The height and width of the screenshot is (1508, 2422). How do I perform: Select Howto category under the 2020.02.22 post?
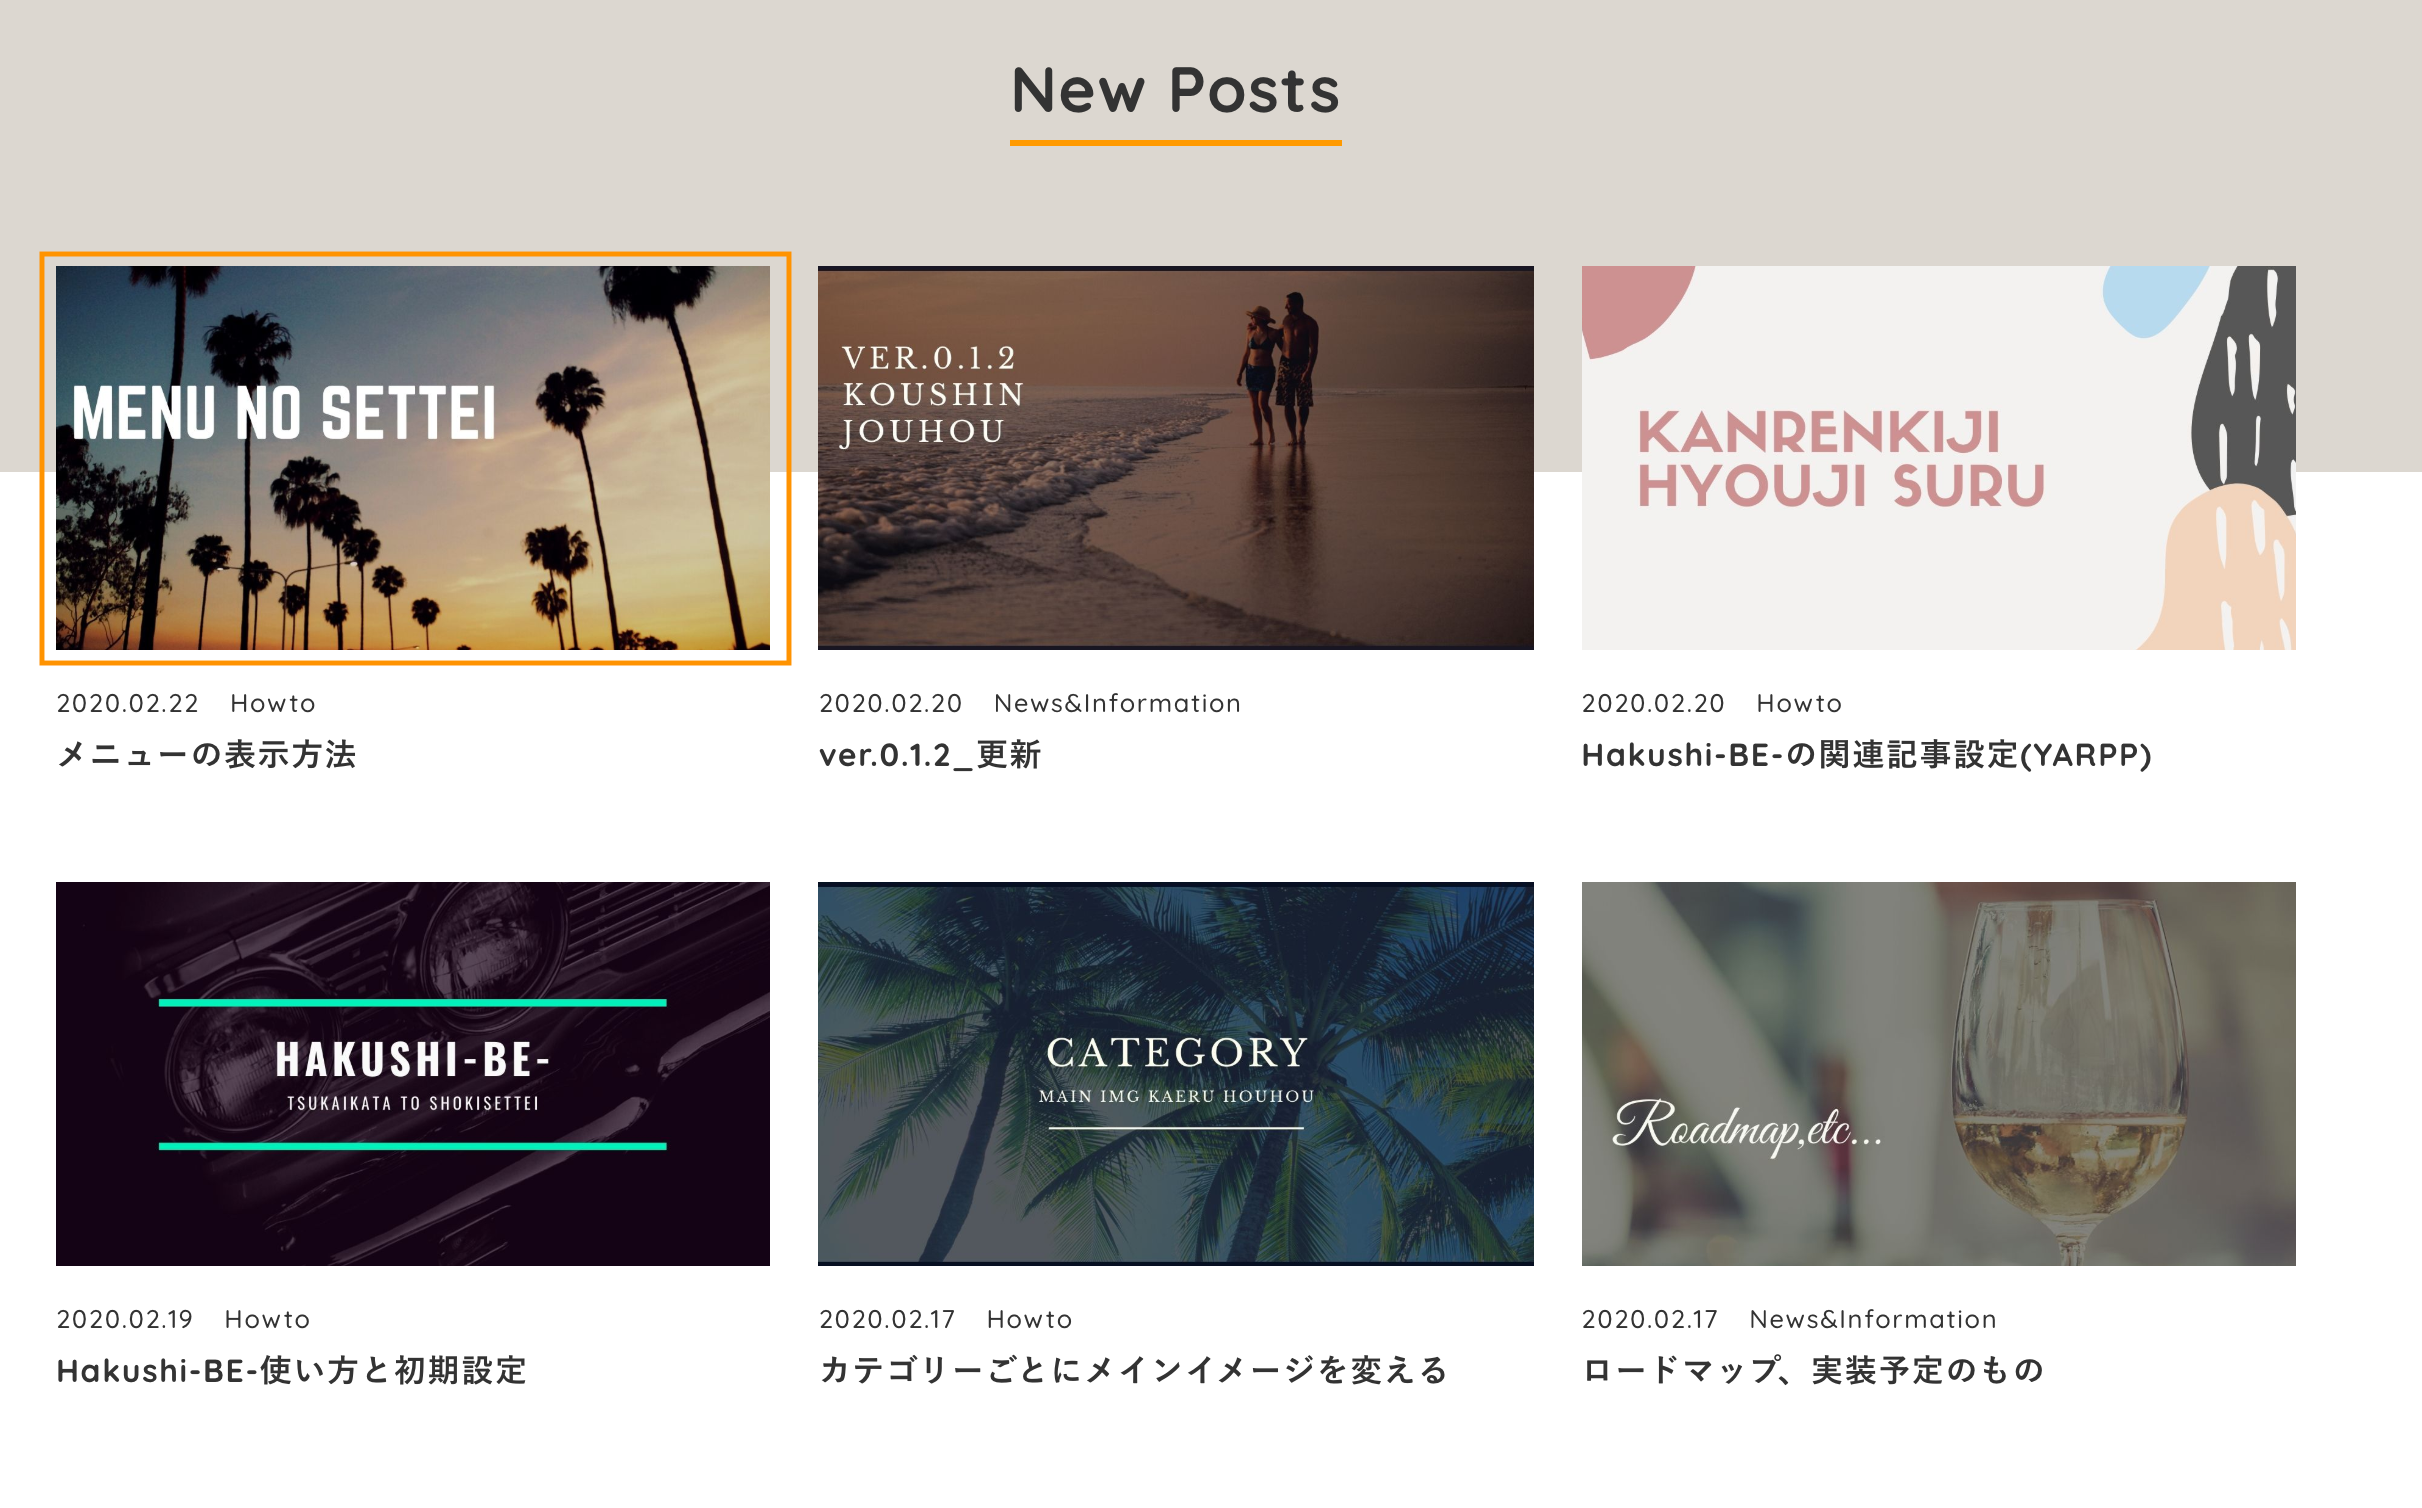[x=273, y=703]
